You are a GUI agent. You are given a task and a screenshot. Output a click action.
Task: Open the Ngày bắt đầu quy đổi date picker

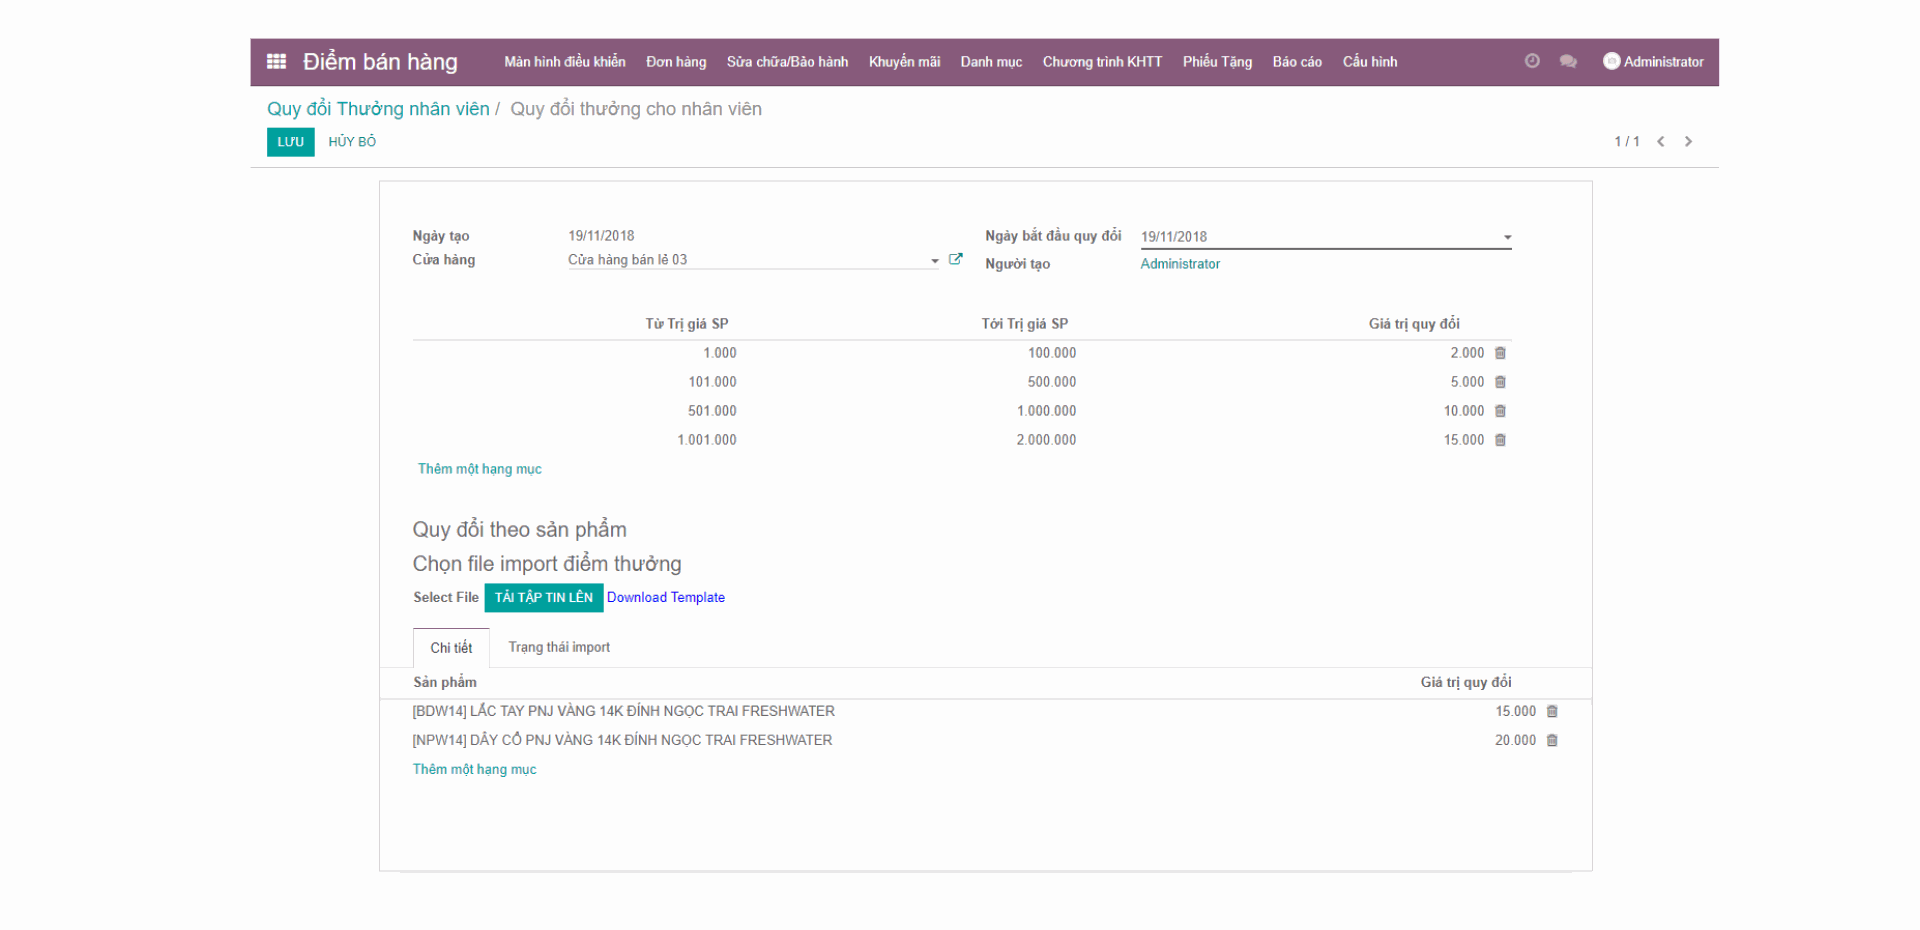[1507, 236]
